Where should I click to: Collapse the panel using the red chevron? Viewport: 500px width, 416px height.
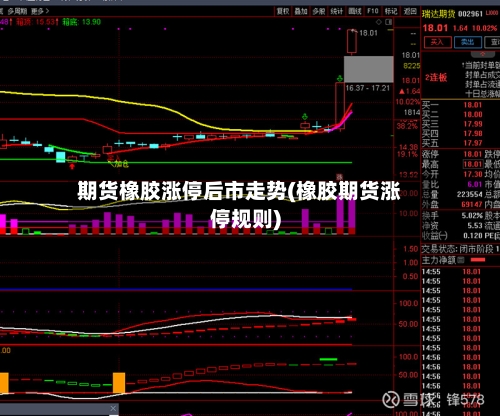click(483, 54)
